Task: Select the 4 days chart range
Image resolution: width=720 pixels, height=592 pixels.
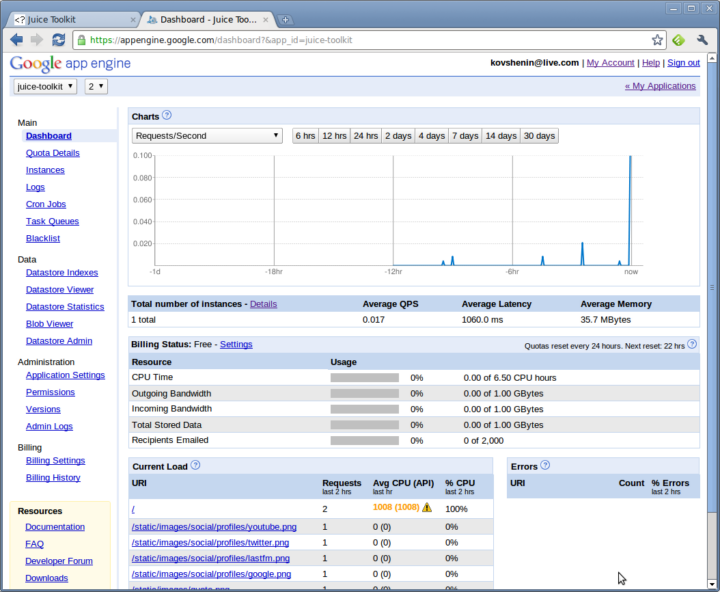Action: [x=432, y=136]
